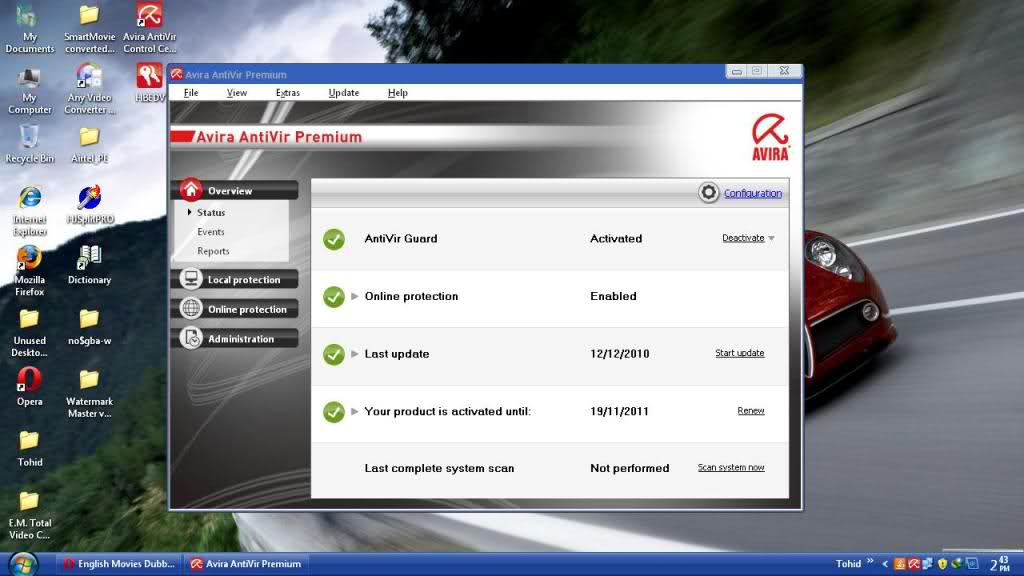Open the Tohid folder on desktop
This screenshot has height=576, width=1024.
pos(29,449)
